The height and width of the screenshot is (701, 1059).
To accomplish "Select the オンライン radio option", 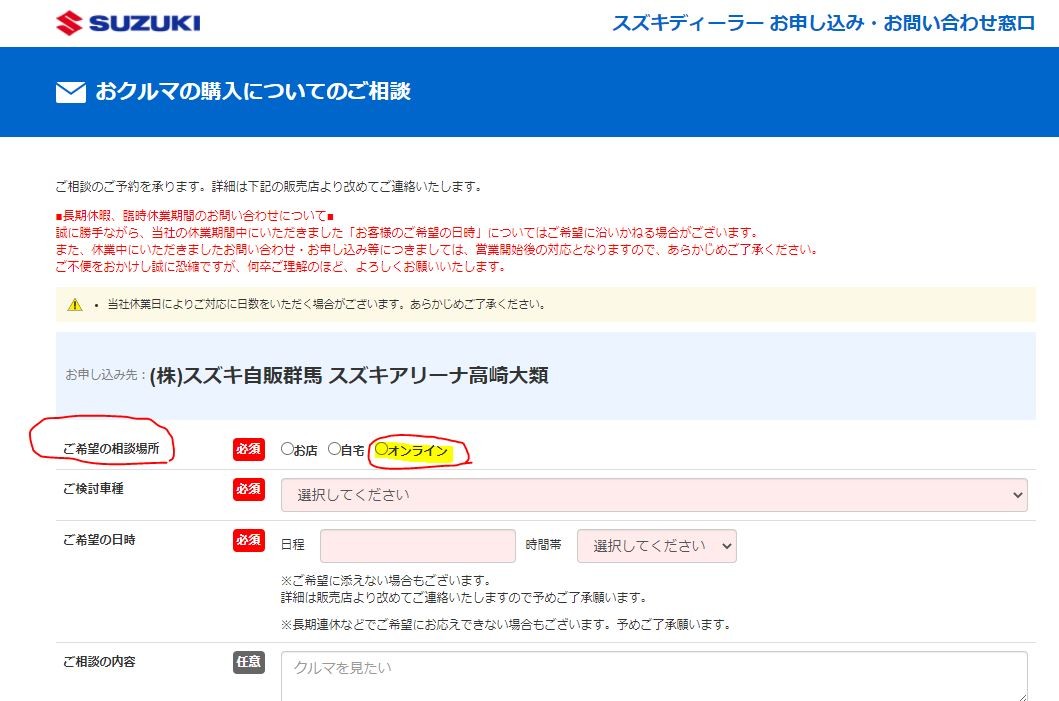I will [x=382, y=448].
